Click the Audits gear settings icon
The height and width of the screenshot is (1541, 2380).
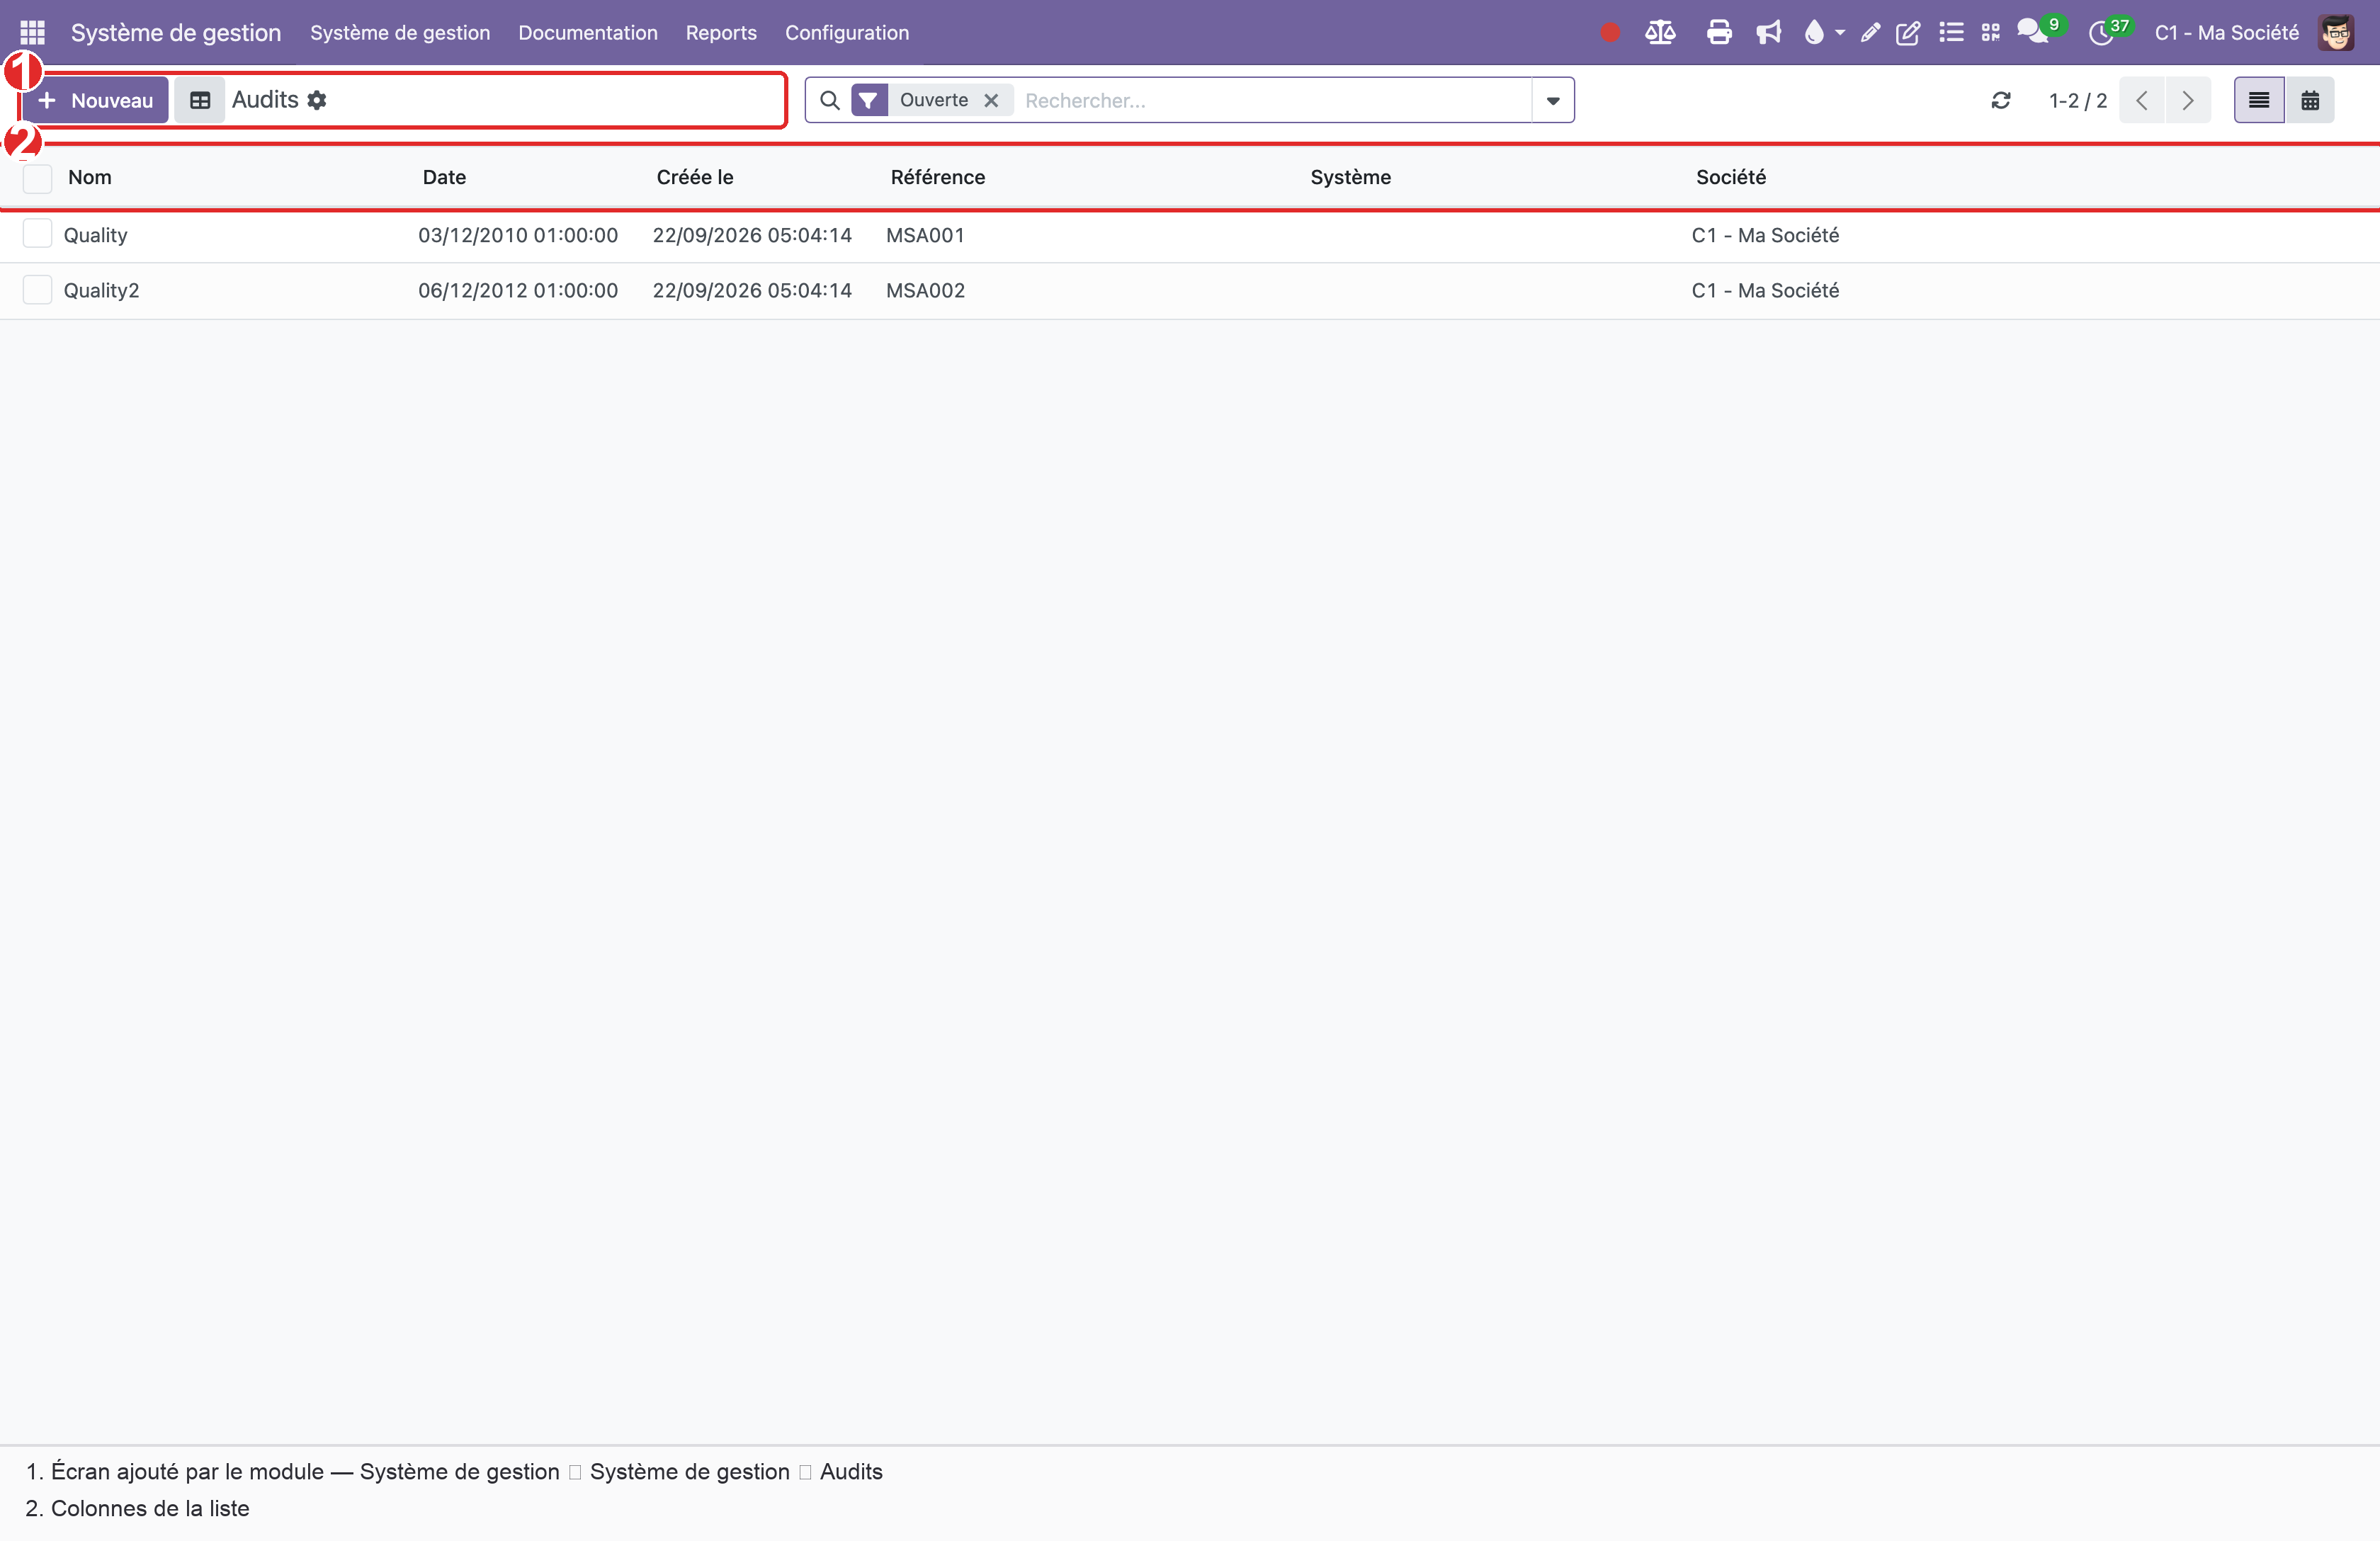(x=317, y=100)
